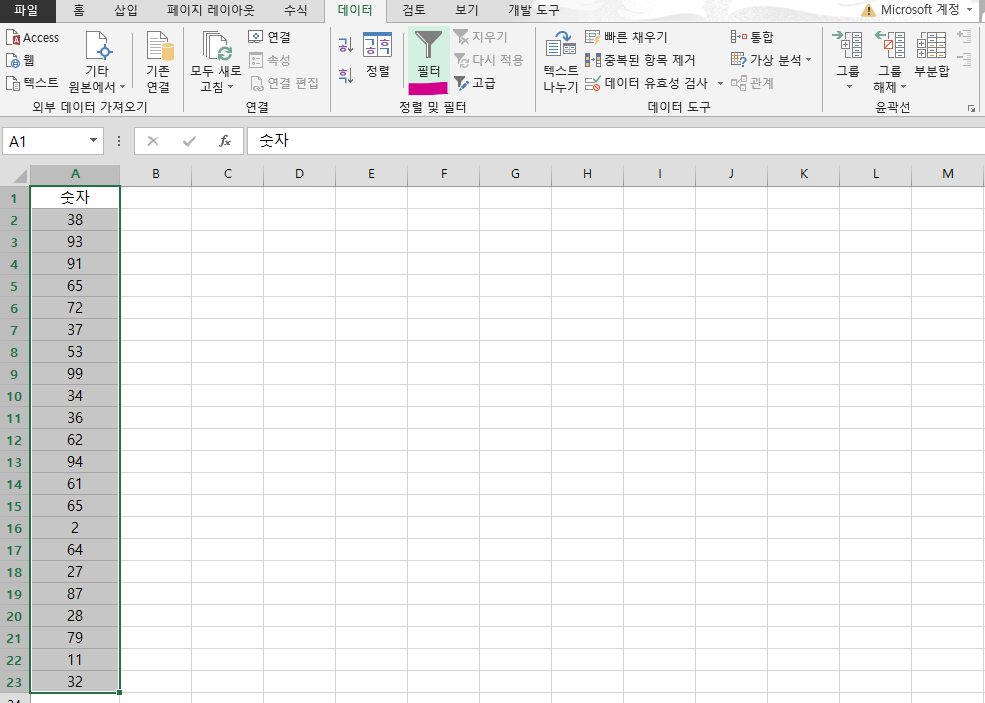Click the hide detail icon in 윤곽선
Image resolution: width=985 pixels, height=703 pixels.
[x=964, y=60]
